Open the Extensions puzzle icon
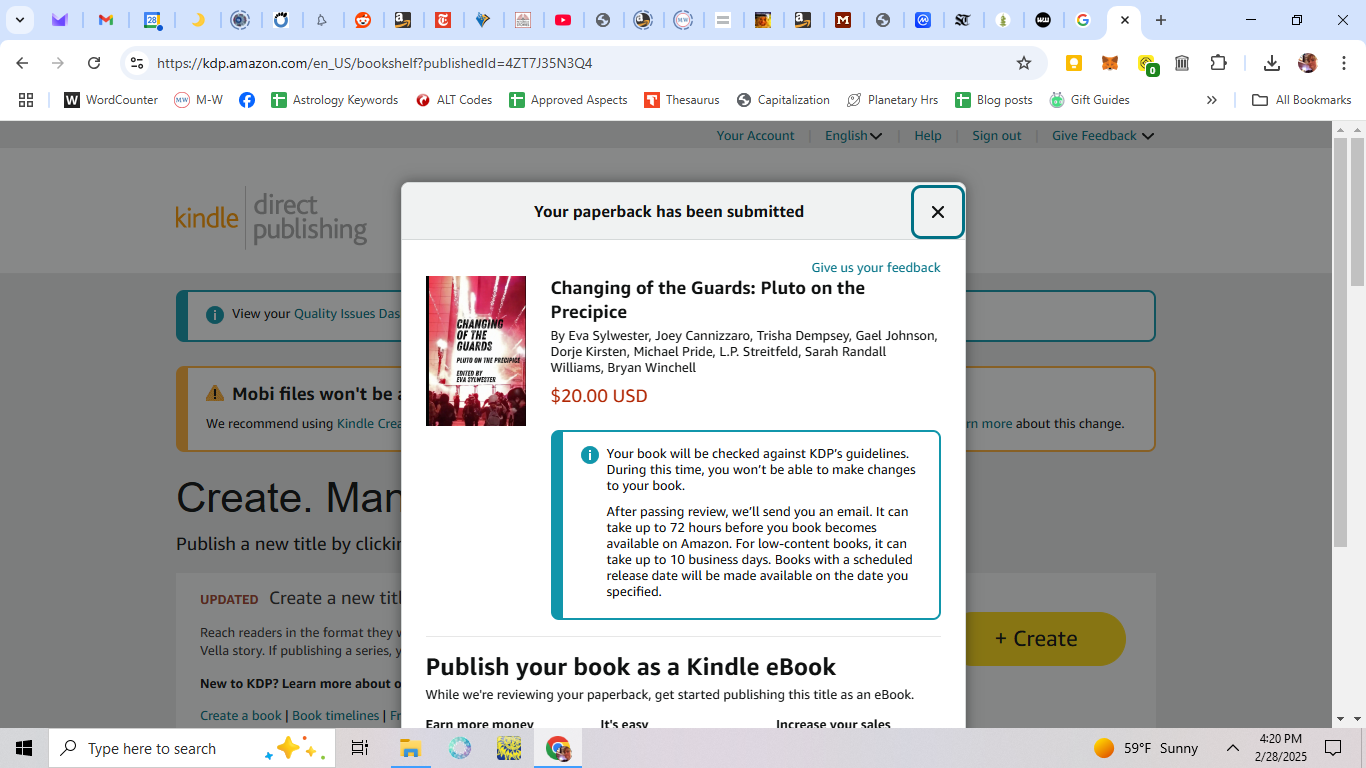This screenshot has width=1366, height=768. (1218, 63)
